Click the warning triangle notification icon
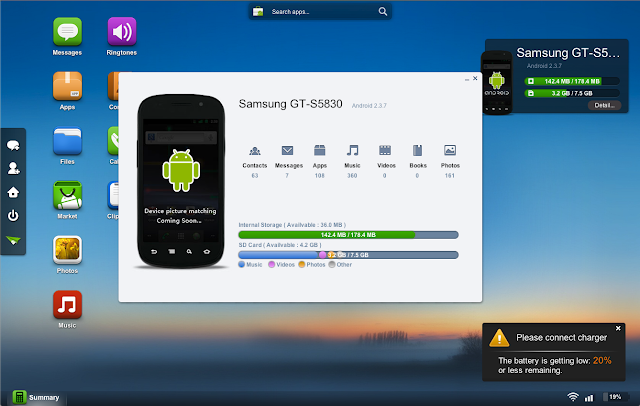 coord(499,338)
